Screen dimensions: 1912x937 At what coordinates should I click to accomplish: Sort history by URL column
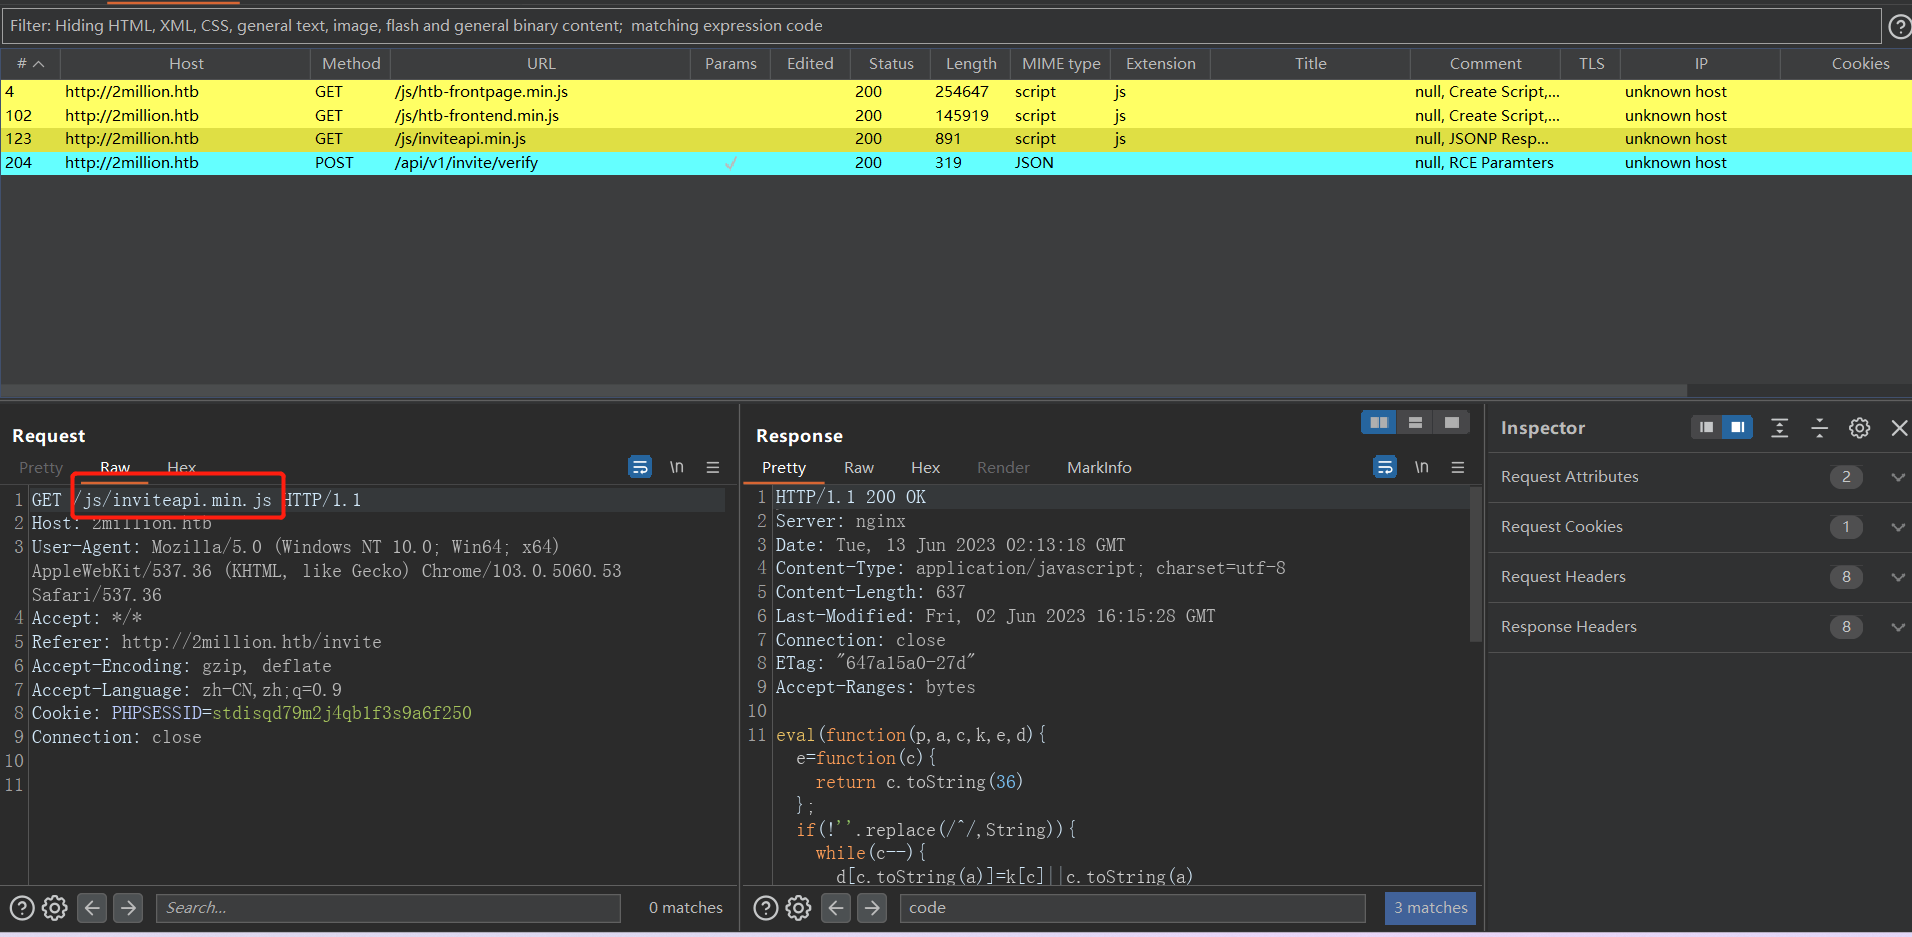541,63
